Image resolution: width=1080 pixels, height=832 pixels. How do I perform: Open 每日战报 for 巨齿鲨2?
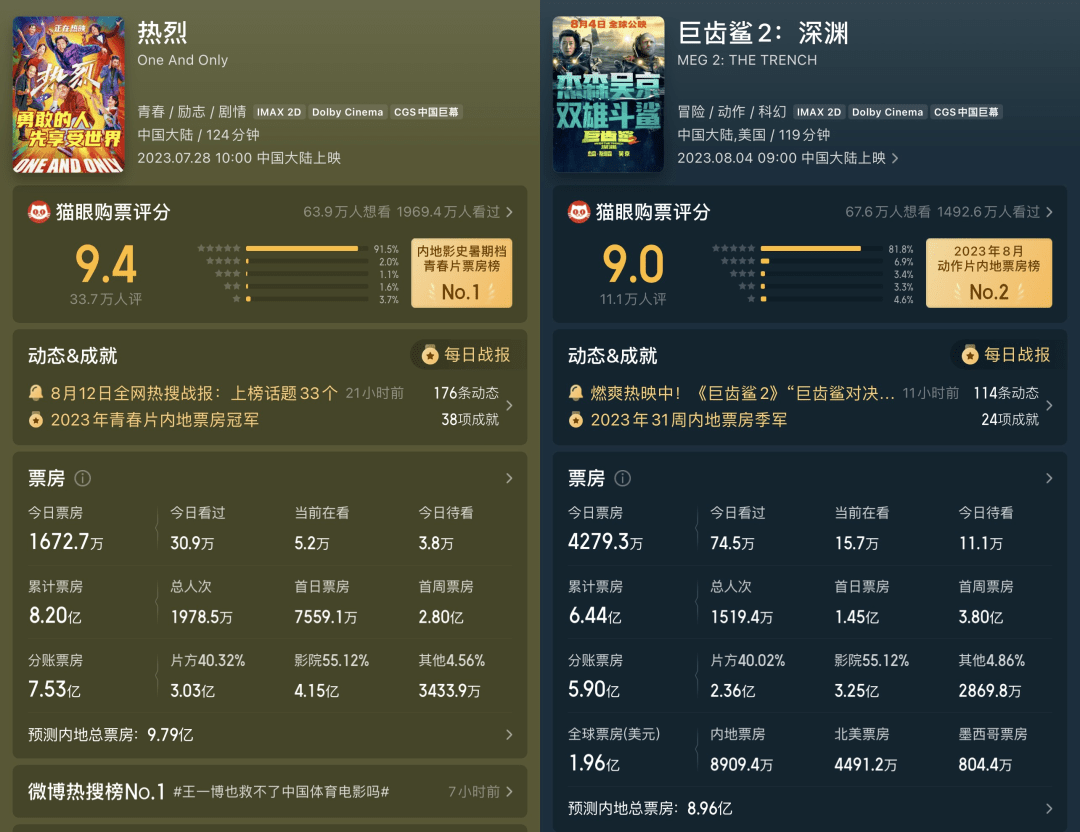[1006, 355]
